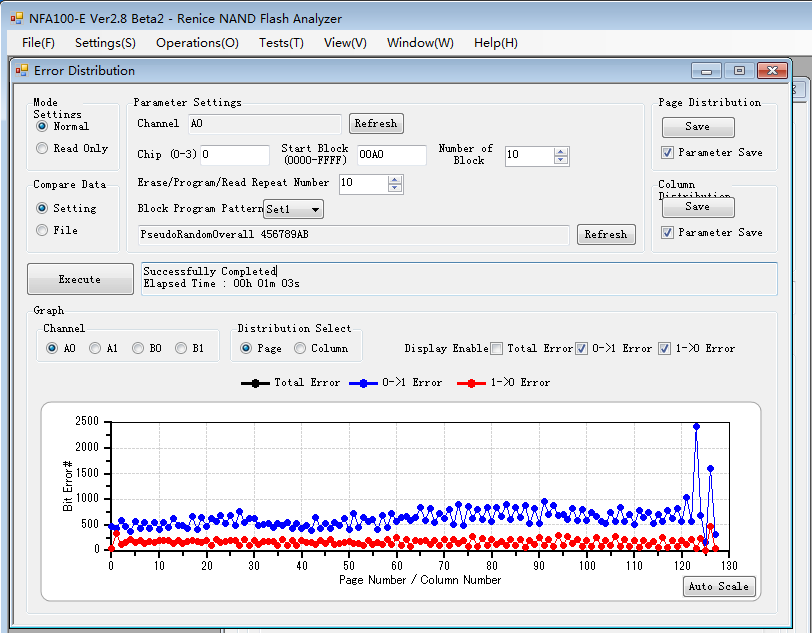
Task: Click the black Total Error legend marker
Action: (255, 383)
